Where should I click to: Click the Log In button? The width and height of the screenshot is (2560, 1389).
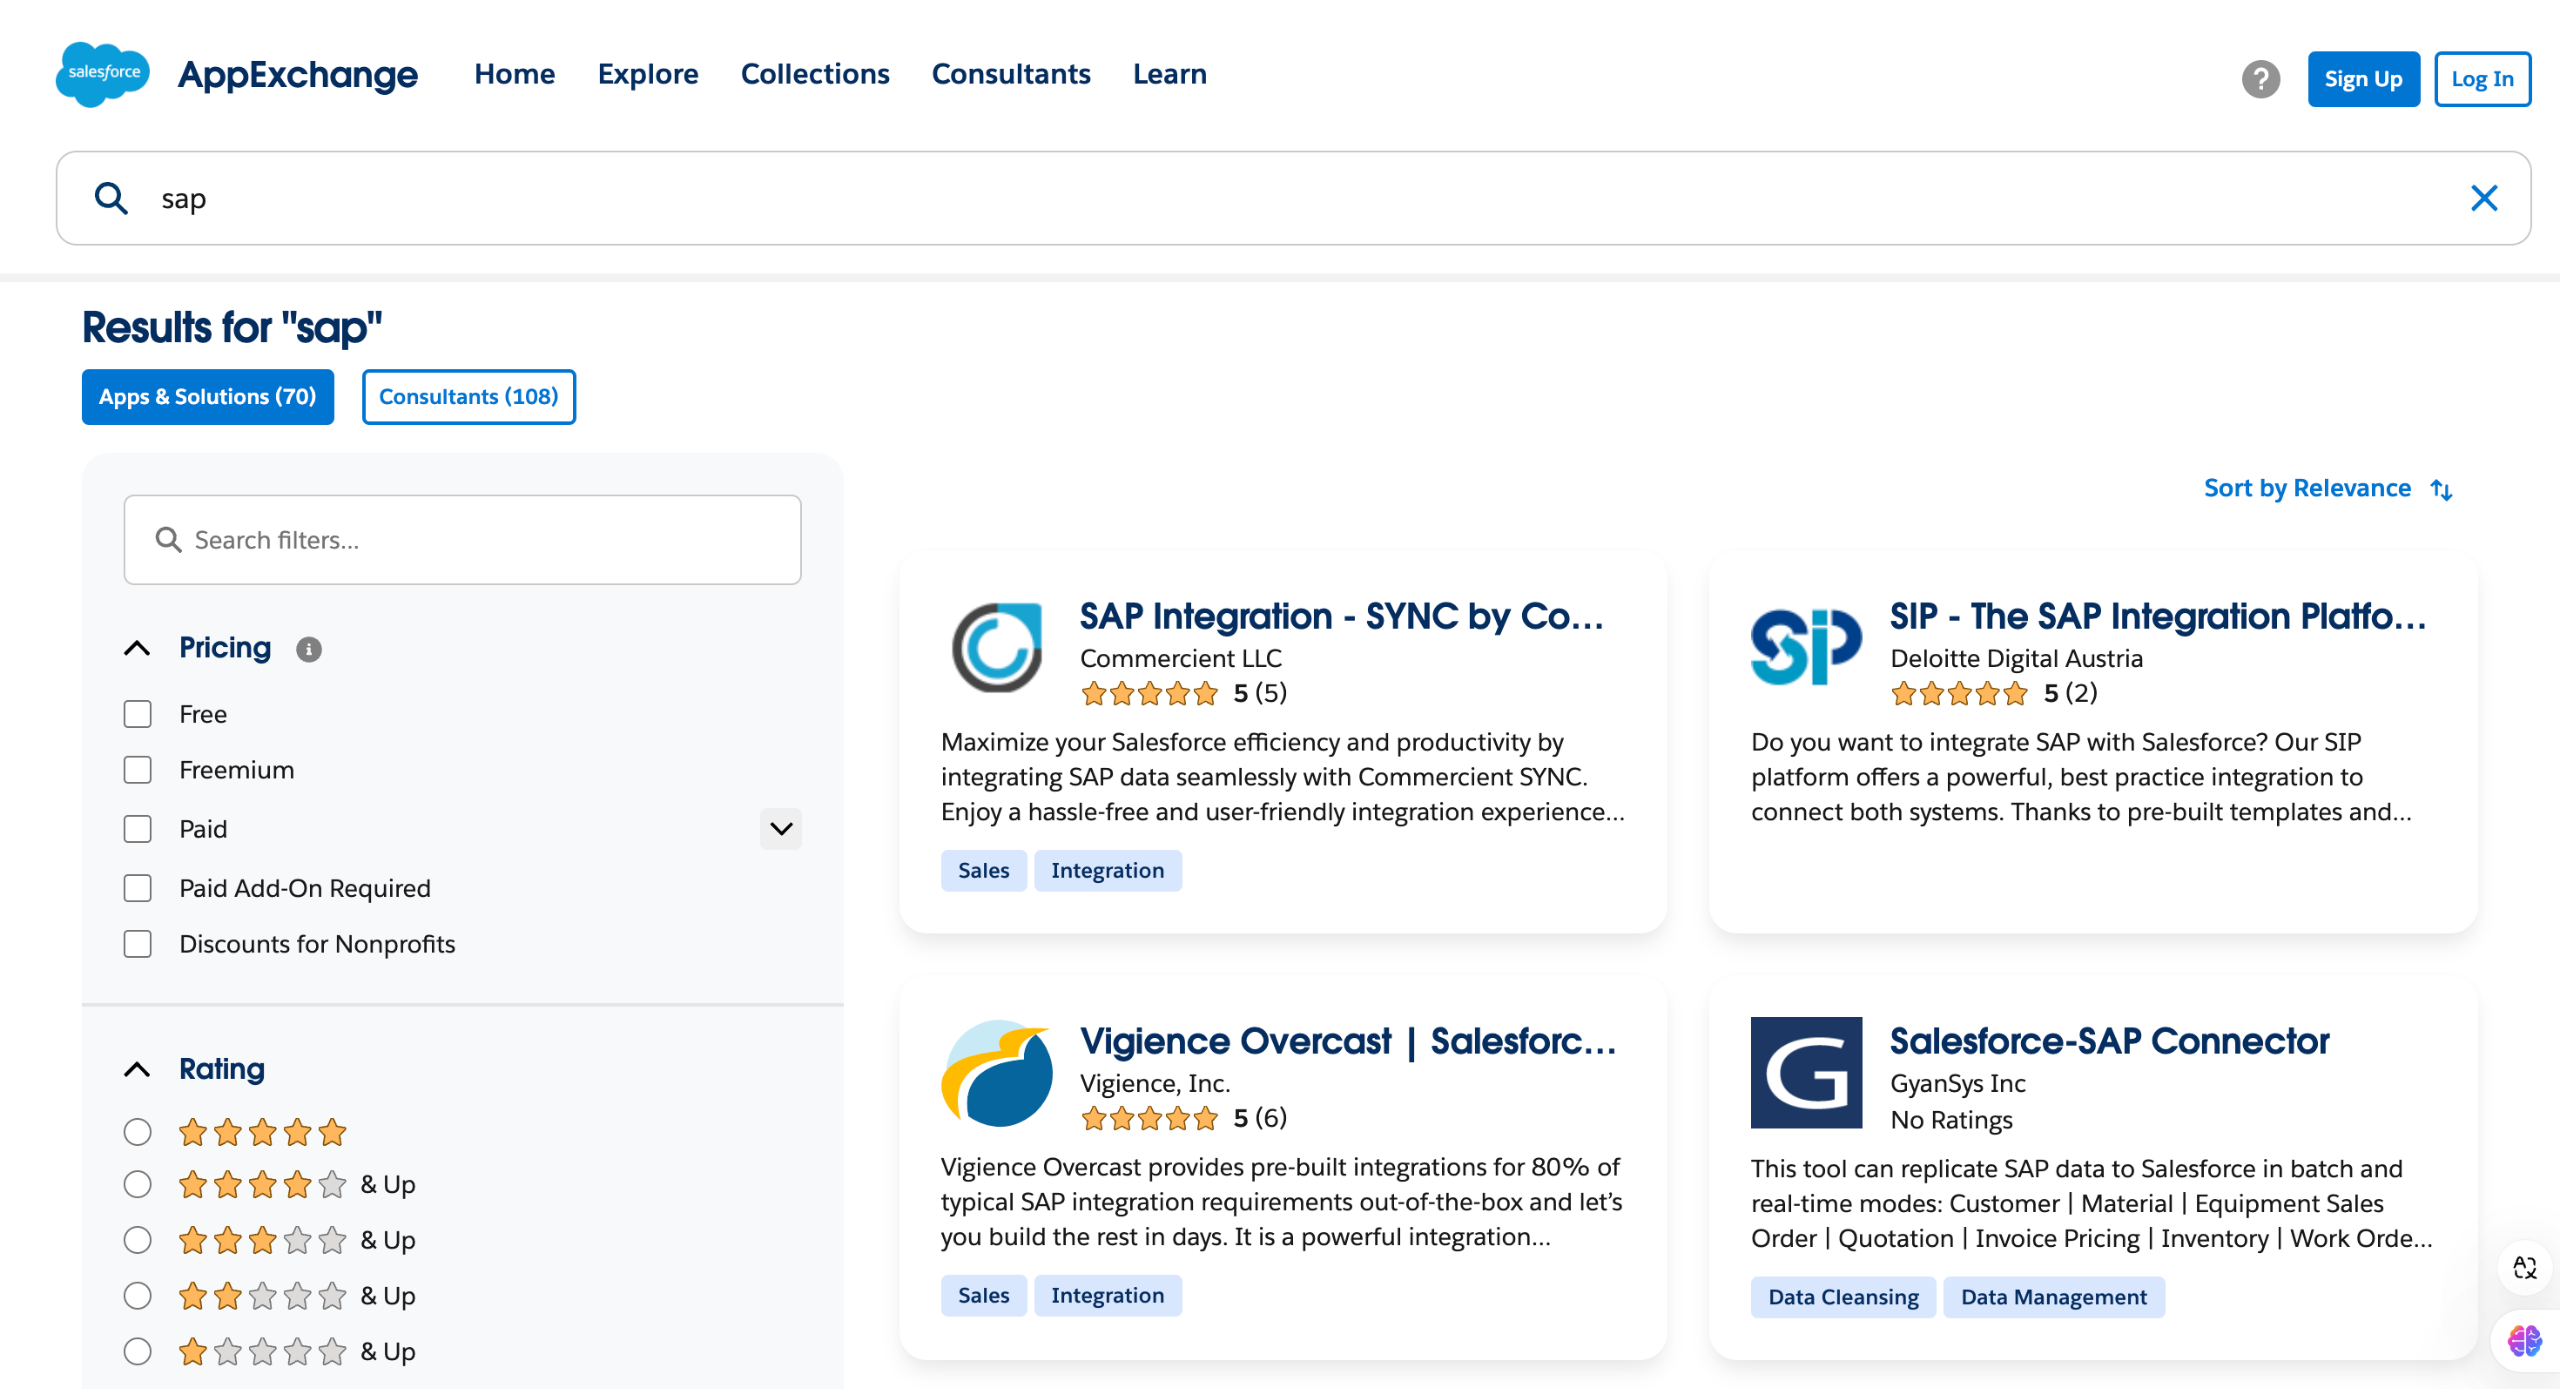2482,79
